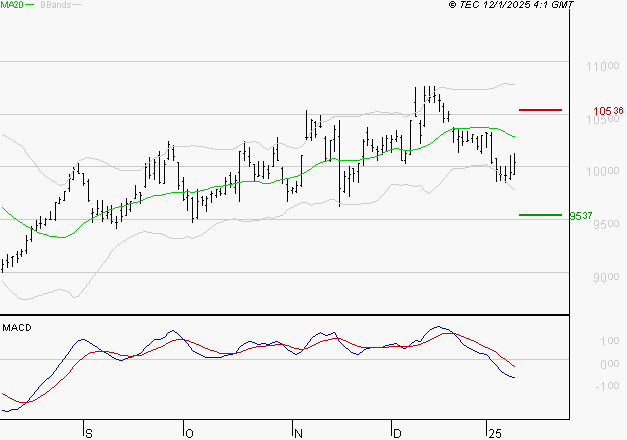This screenshot has height=440, width=627.
Task: Click the N month marker on time axis
Action: [x=298, y=434]
